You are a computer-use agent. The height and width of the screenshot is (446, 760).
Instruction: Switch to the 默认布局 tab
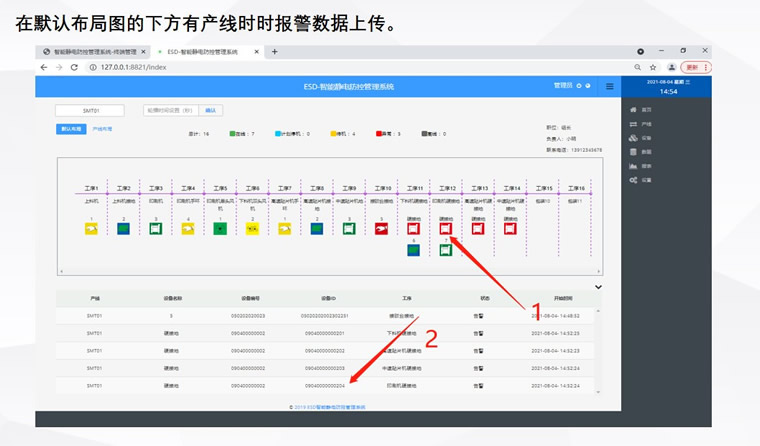pyautogui.click(x=71, y=129)
